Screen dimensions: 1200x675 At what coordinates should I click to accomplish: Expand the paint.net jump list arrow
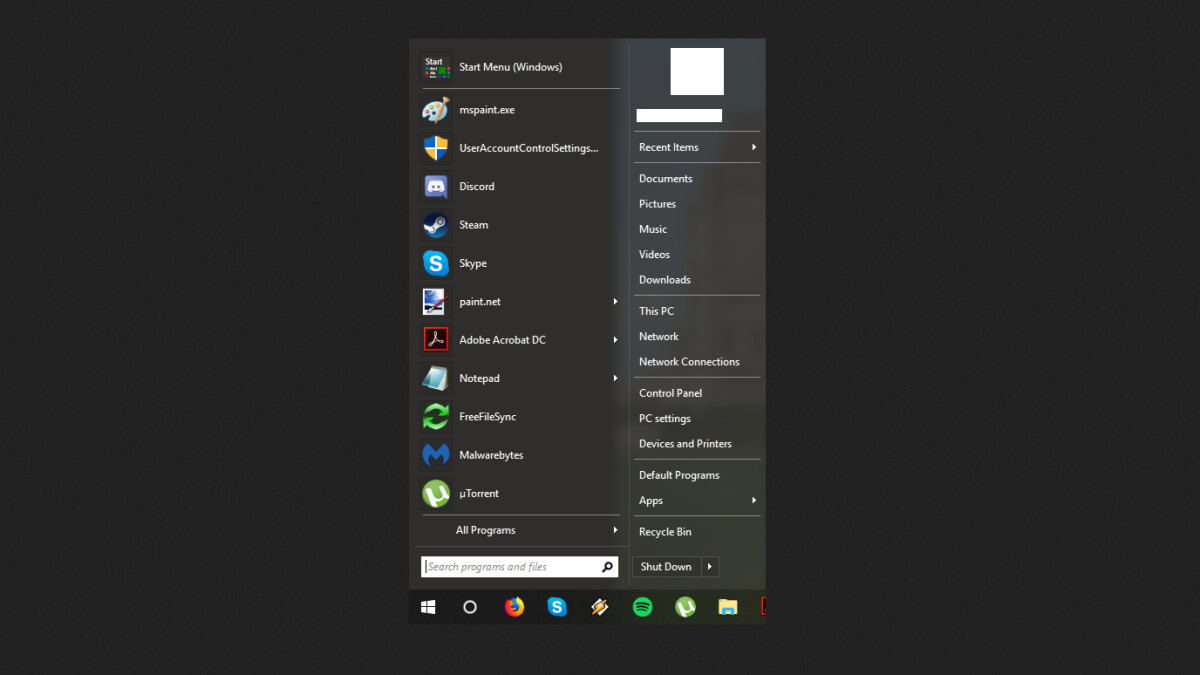616,301
